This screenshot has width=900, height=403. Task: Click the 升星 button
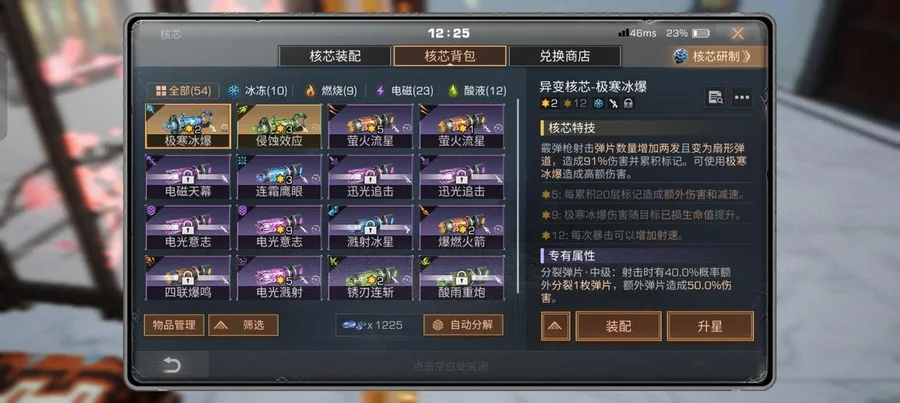point(710,326)
